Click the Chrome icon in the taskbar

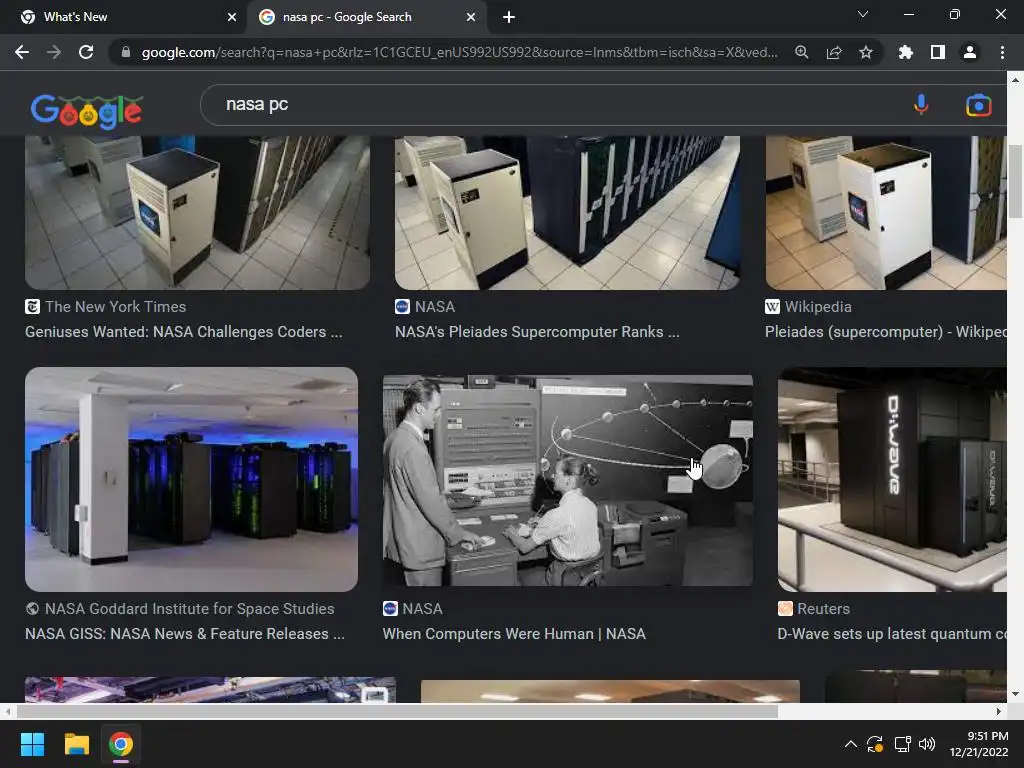click(121, 744)
